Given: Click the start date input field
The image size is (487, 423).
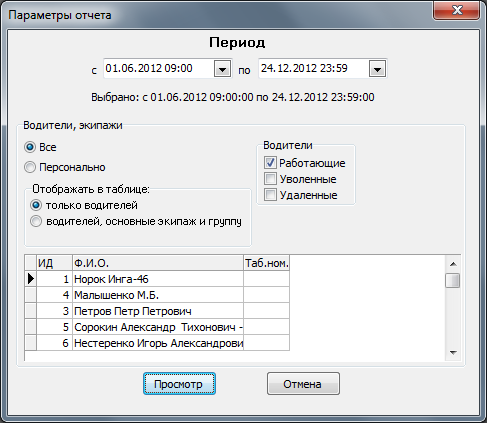Looking at the screenshot, I should point(158,69).
